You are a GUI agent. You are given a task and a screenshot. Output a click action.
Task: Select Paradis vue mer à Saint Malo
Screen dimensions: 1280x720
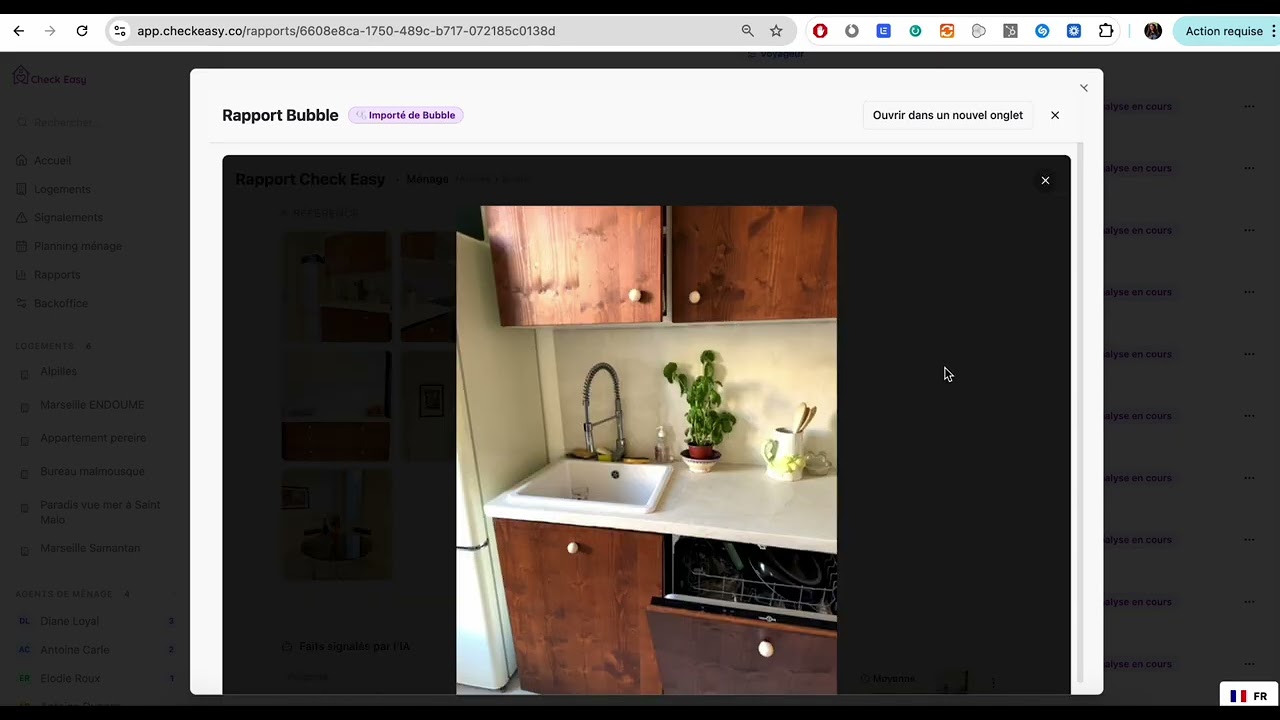[x=100, y=512]
